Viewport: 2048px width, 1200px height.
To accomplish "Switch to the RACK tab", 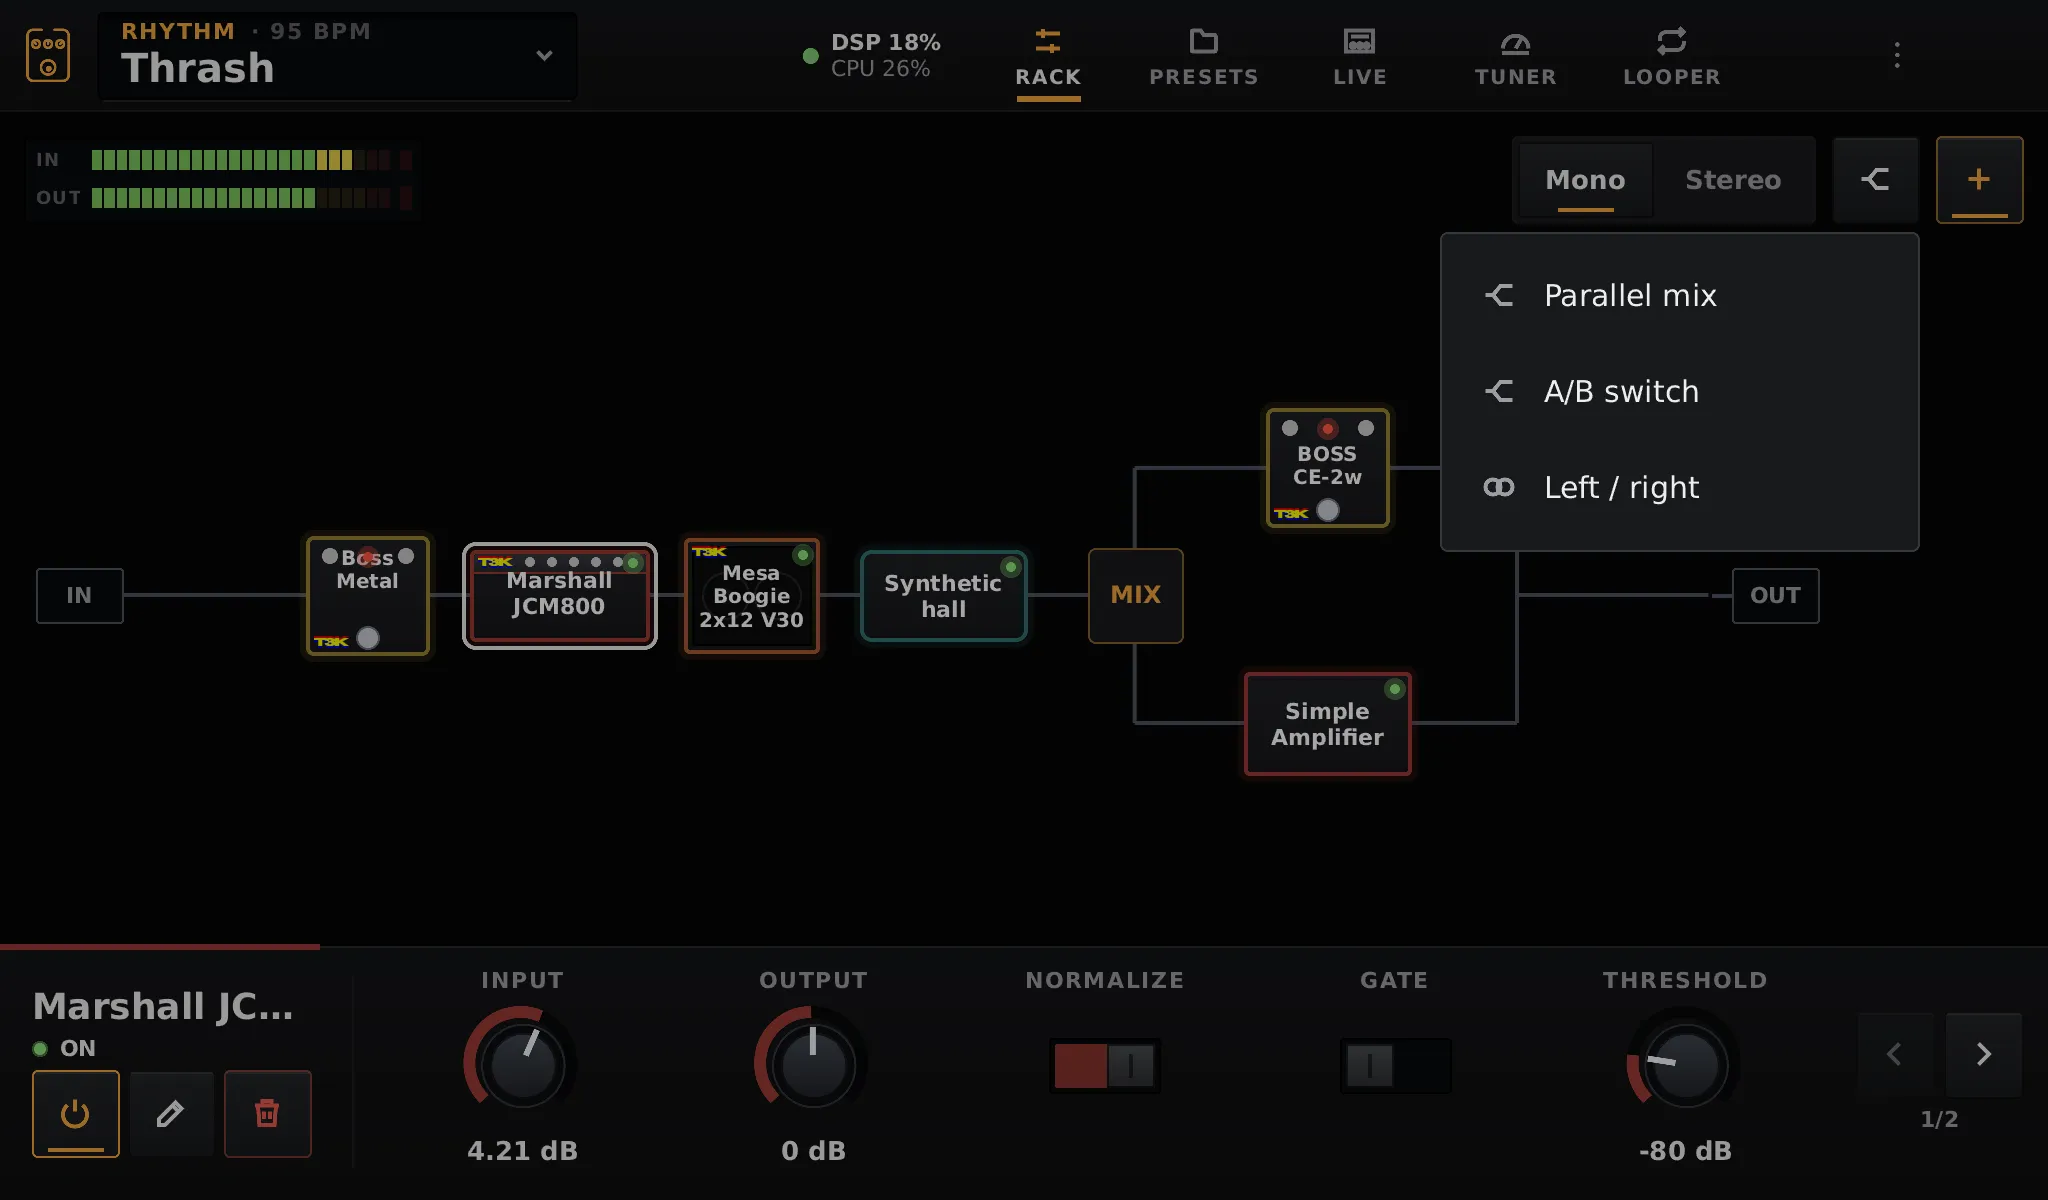I will pyautogui.click(x=1048, y=57).
